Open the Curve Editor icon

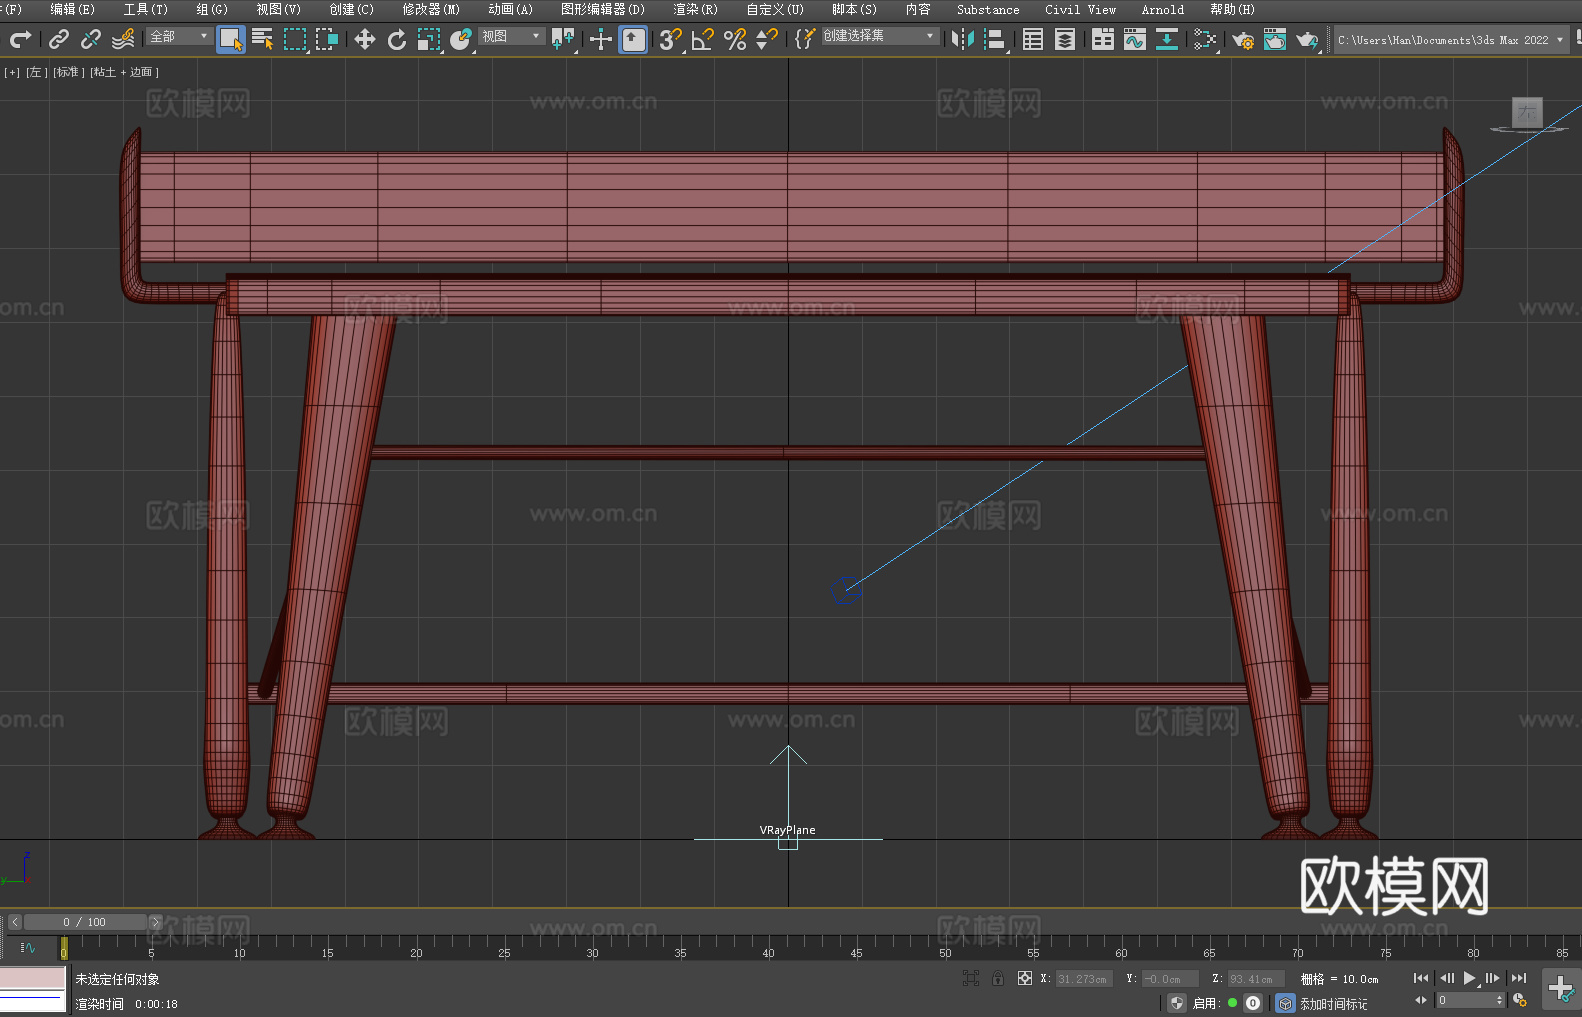(x=1134, y=39)
